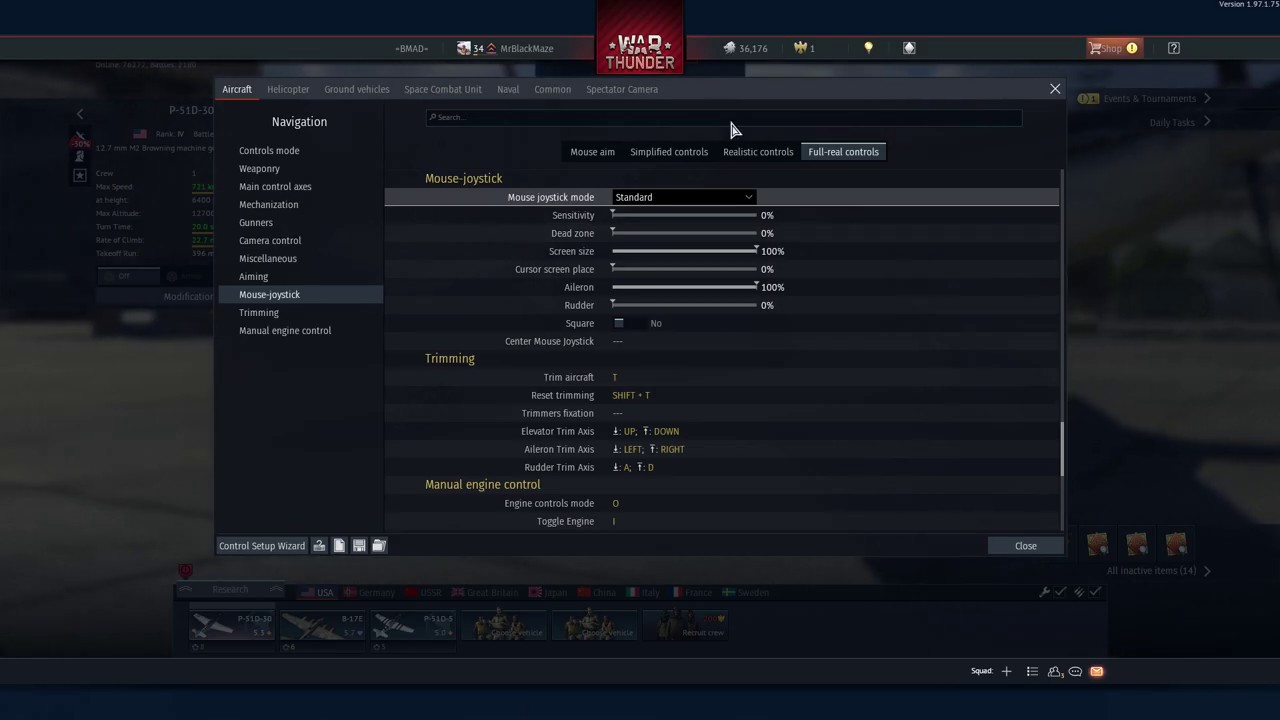This screenshot has width=1280, height=720.
Task: Open the help question mark icon
Action: point(1174,48)
